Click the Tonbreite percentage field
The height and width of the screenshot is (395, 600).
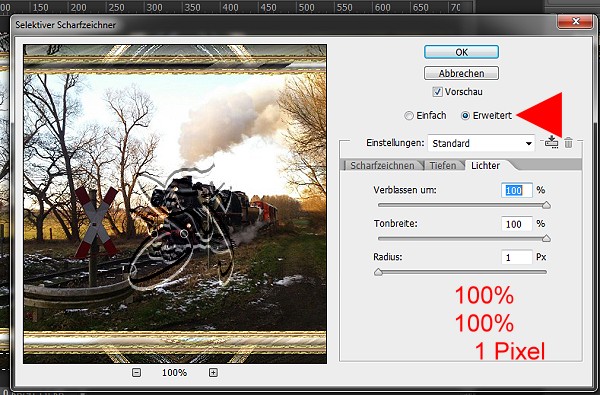[x=517, y=224]
